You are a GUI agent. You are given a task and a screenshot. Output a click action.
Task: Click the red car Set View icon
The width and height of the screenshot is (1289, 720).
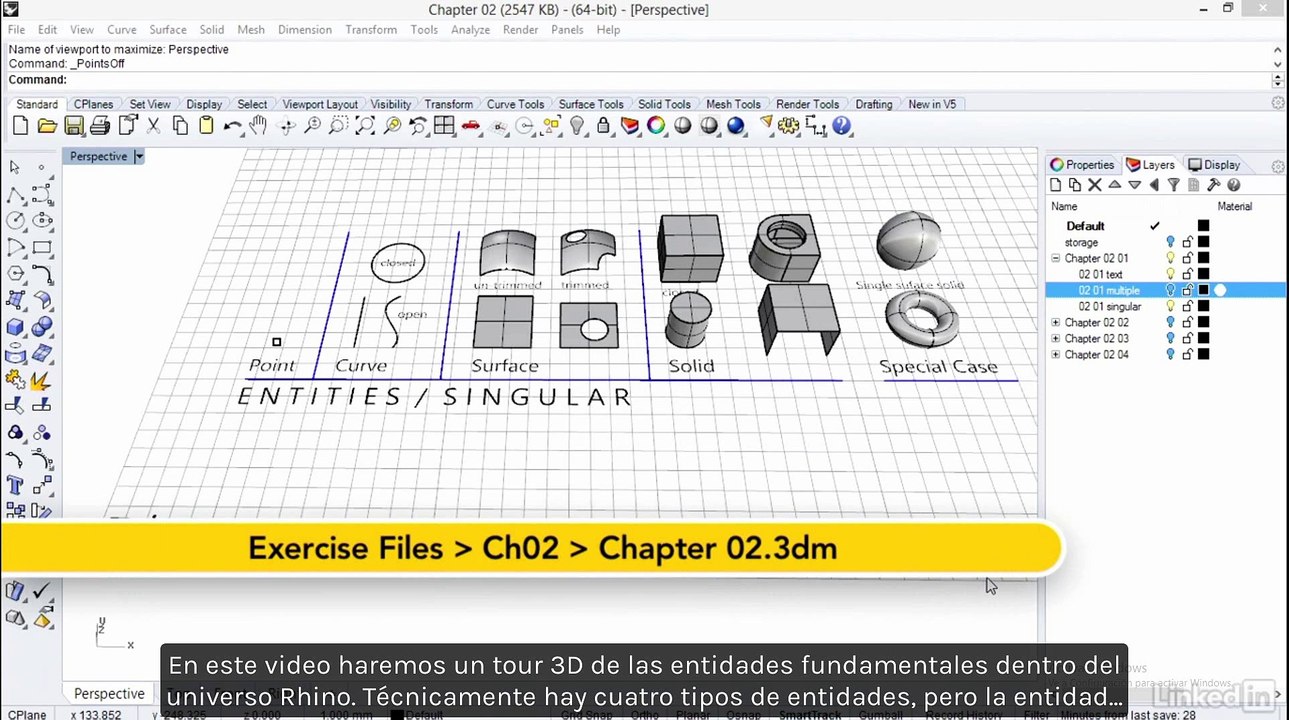(471, 126)
